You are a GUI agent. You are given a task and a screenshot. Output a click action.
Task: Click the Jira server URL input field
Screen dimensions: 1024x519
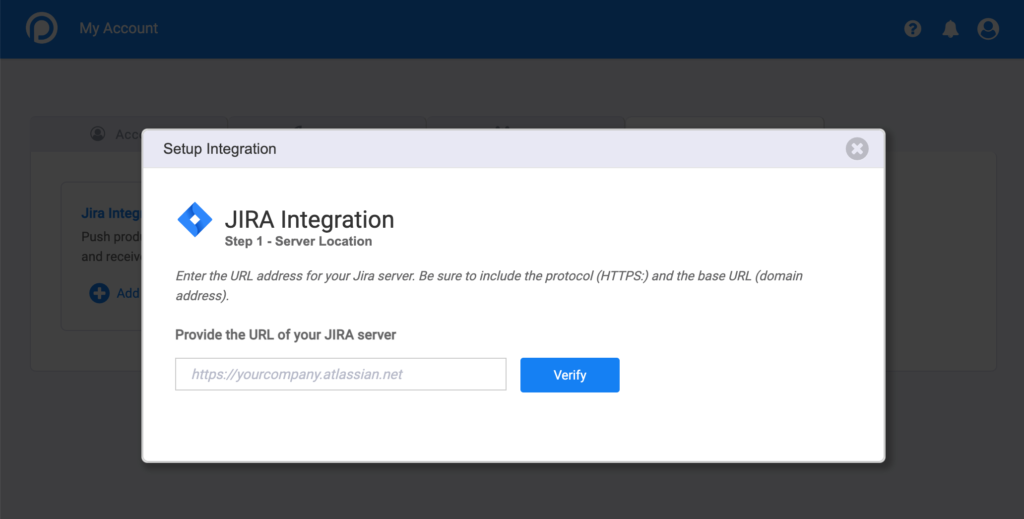(340, 374)
